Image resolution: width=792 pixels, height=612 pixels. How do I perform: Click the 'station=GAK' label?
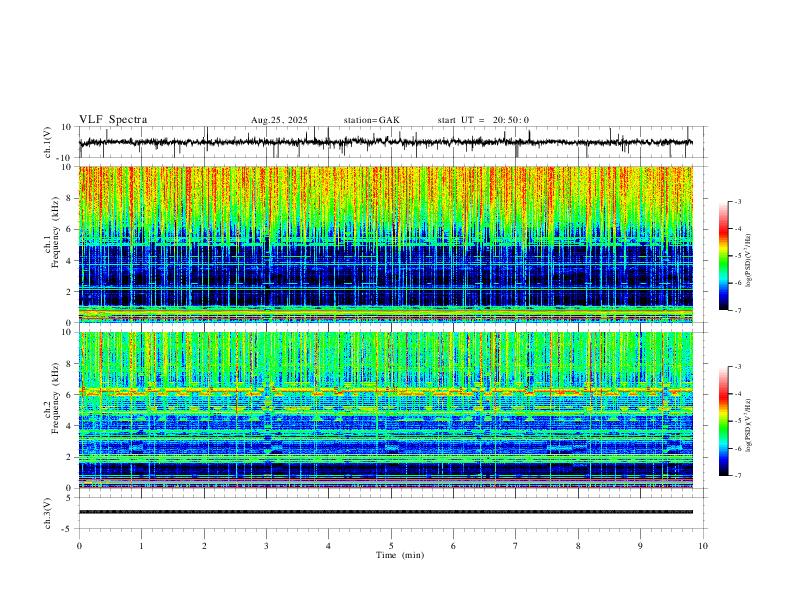(x=371, y=120)
